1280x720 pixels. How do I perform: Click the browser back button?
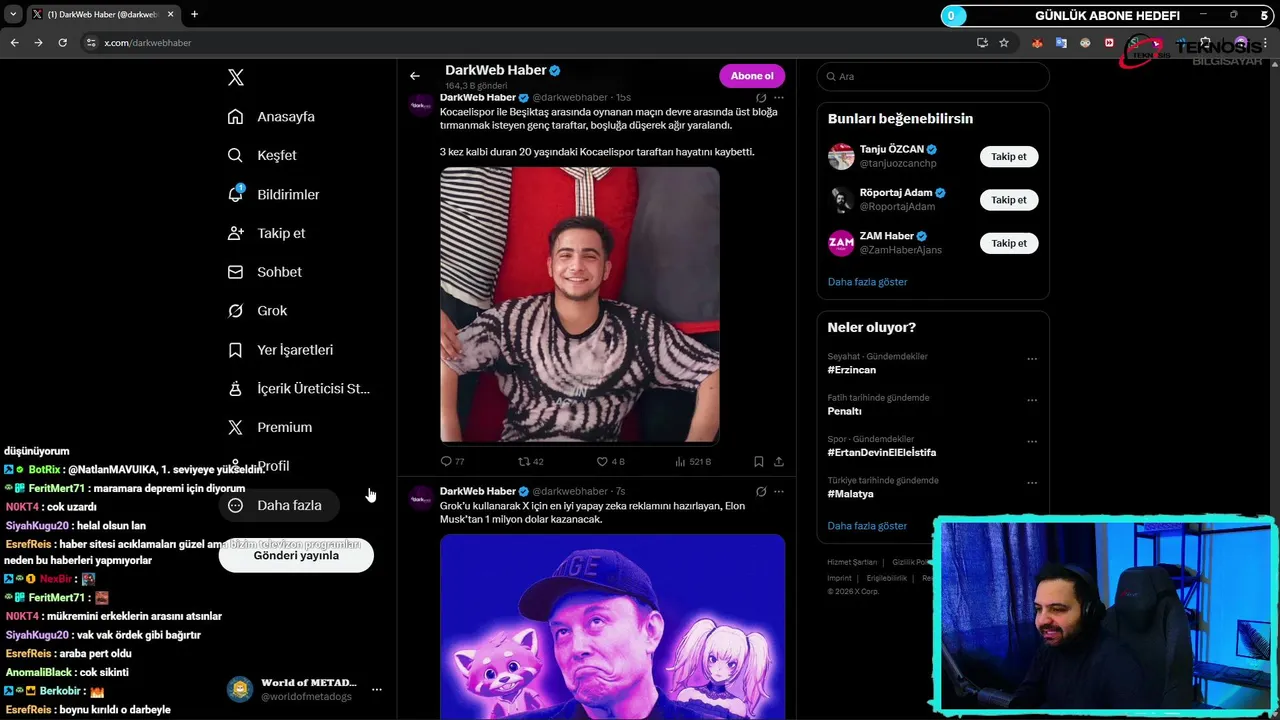coord(14,43)
